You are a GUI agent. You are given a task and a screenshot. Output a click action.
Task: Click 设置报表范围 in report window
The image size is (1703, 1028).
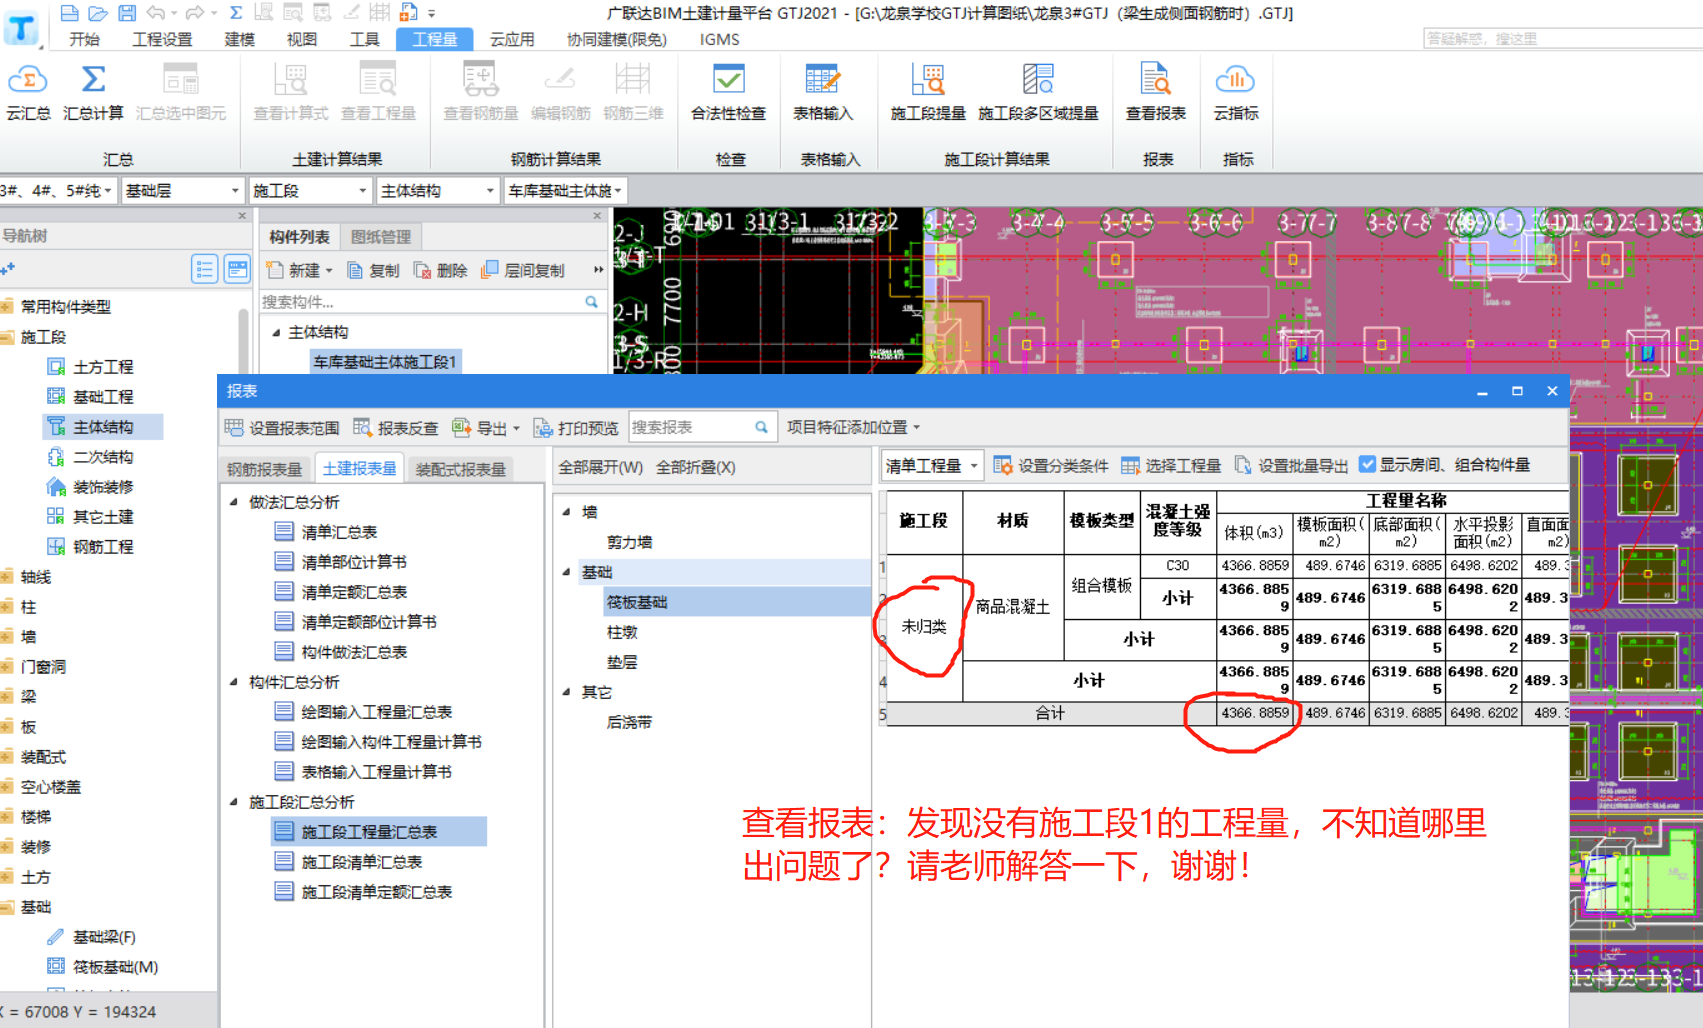coord(282,428)
